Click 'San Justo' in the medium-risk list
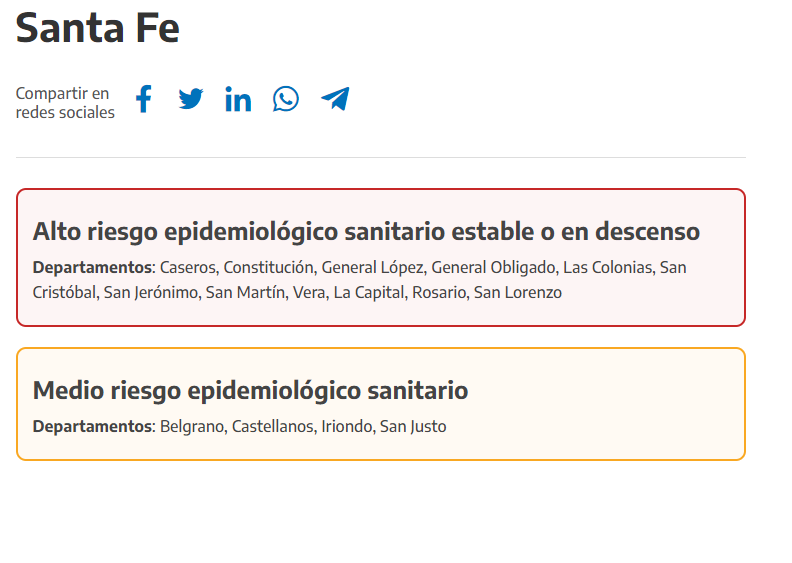This screenshot has height=563, width=792. (x=413, y=426)
